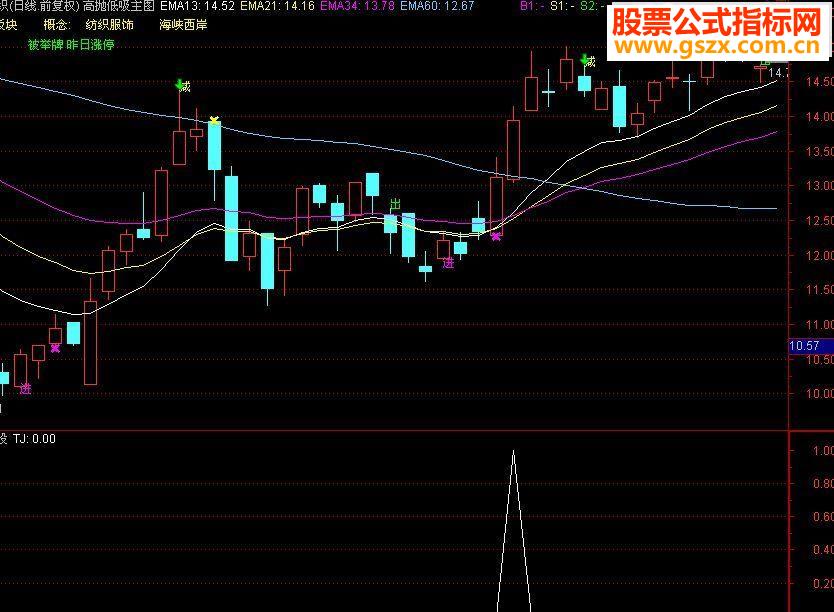Screen dimensions: 834x612
Task: Click the green 被举牌 昨日涨停 tag
Action: (71, 45)
